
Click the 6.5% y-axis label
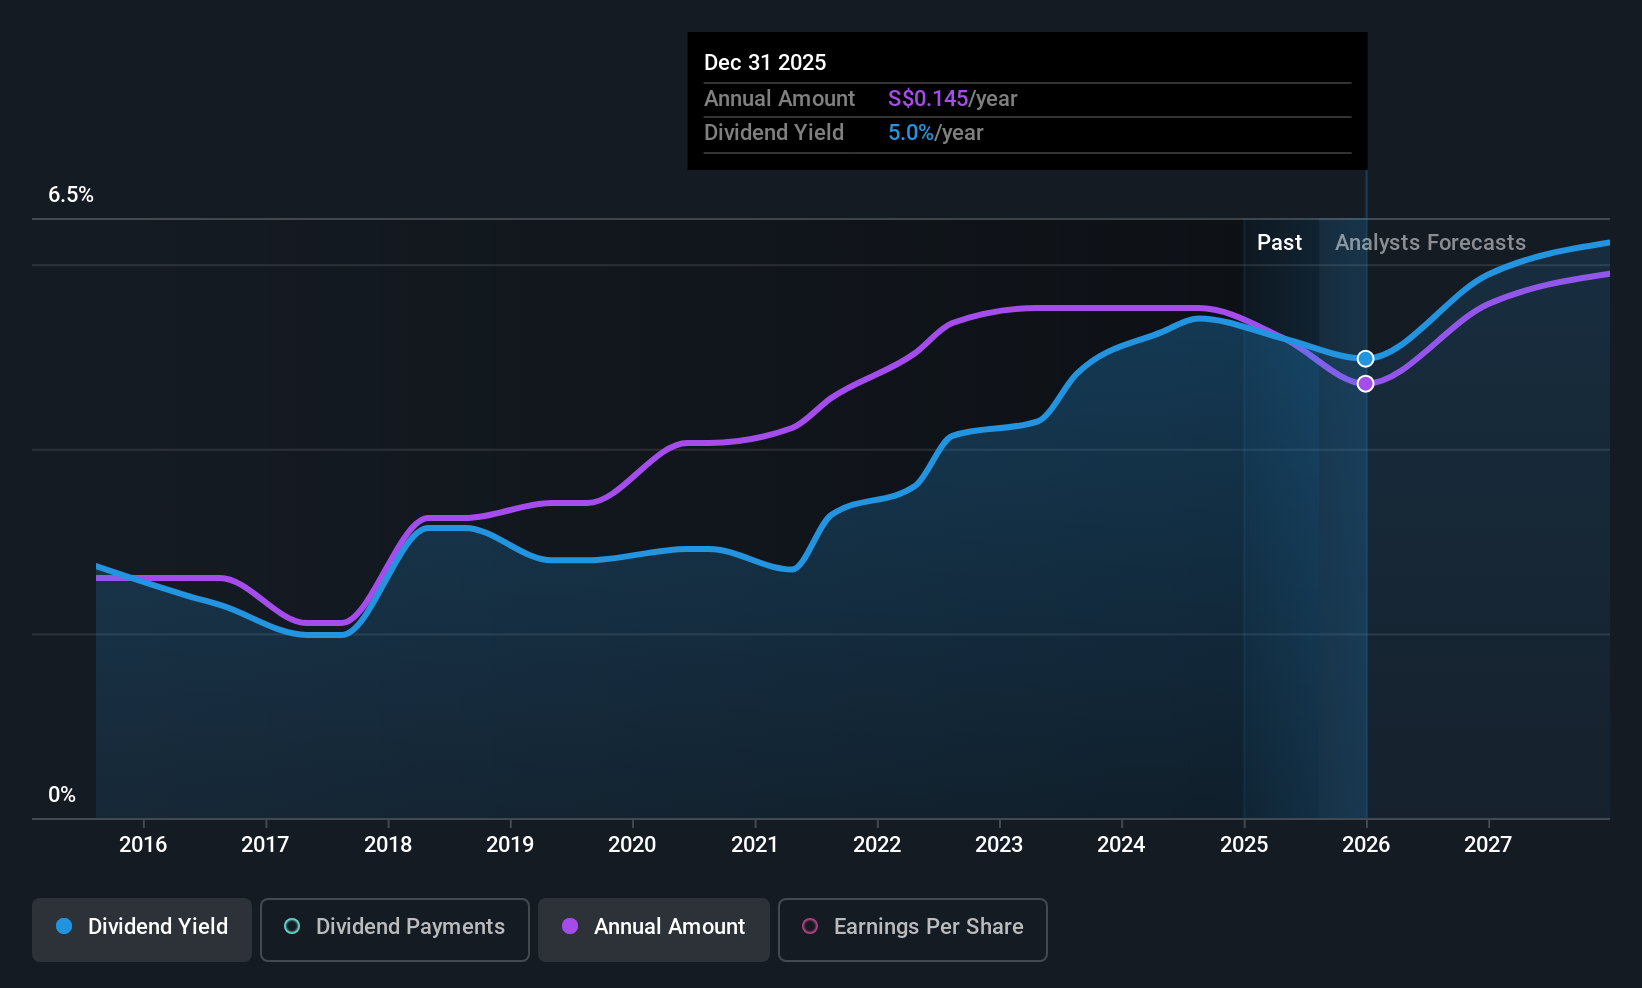71,195
